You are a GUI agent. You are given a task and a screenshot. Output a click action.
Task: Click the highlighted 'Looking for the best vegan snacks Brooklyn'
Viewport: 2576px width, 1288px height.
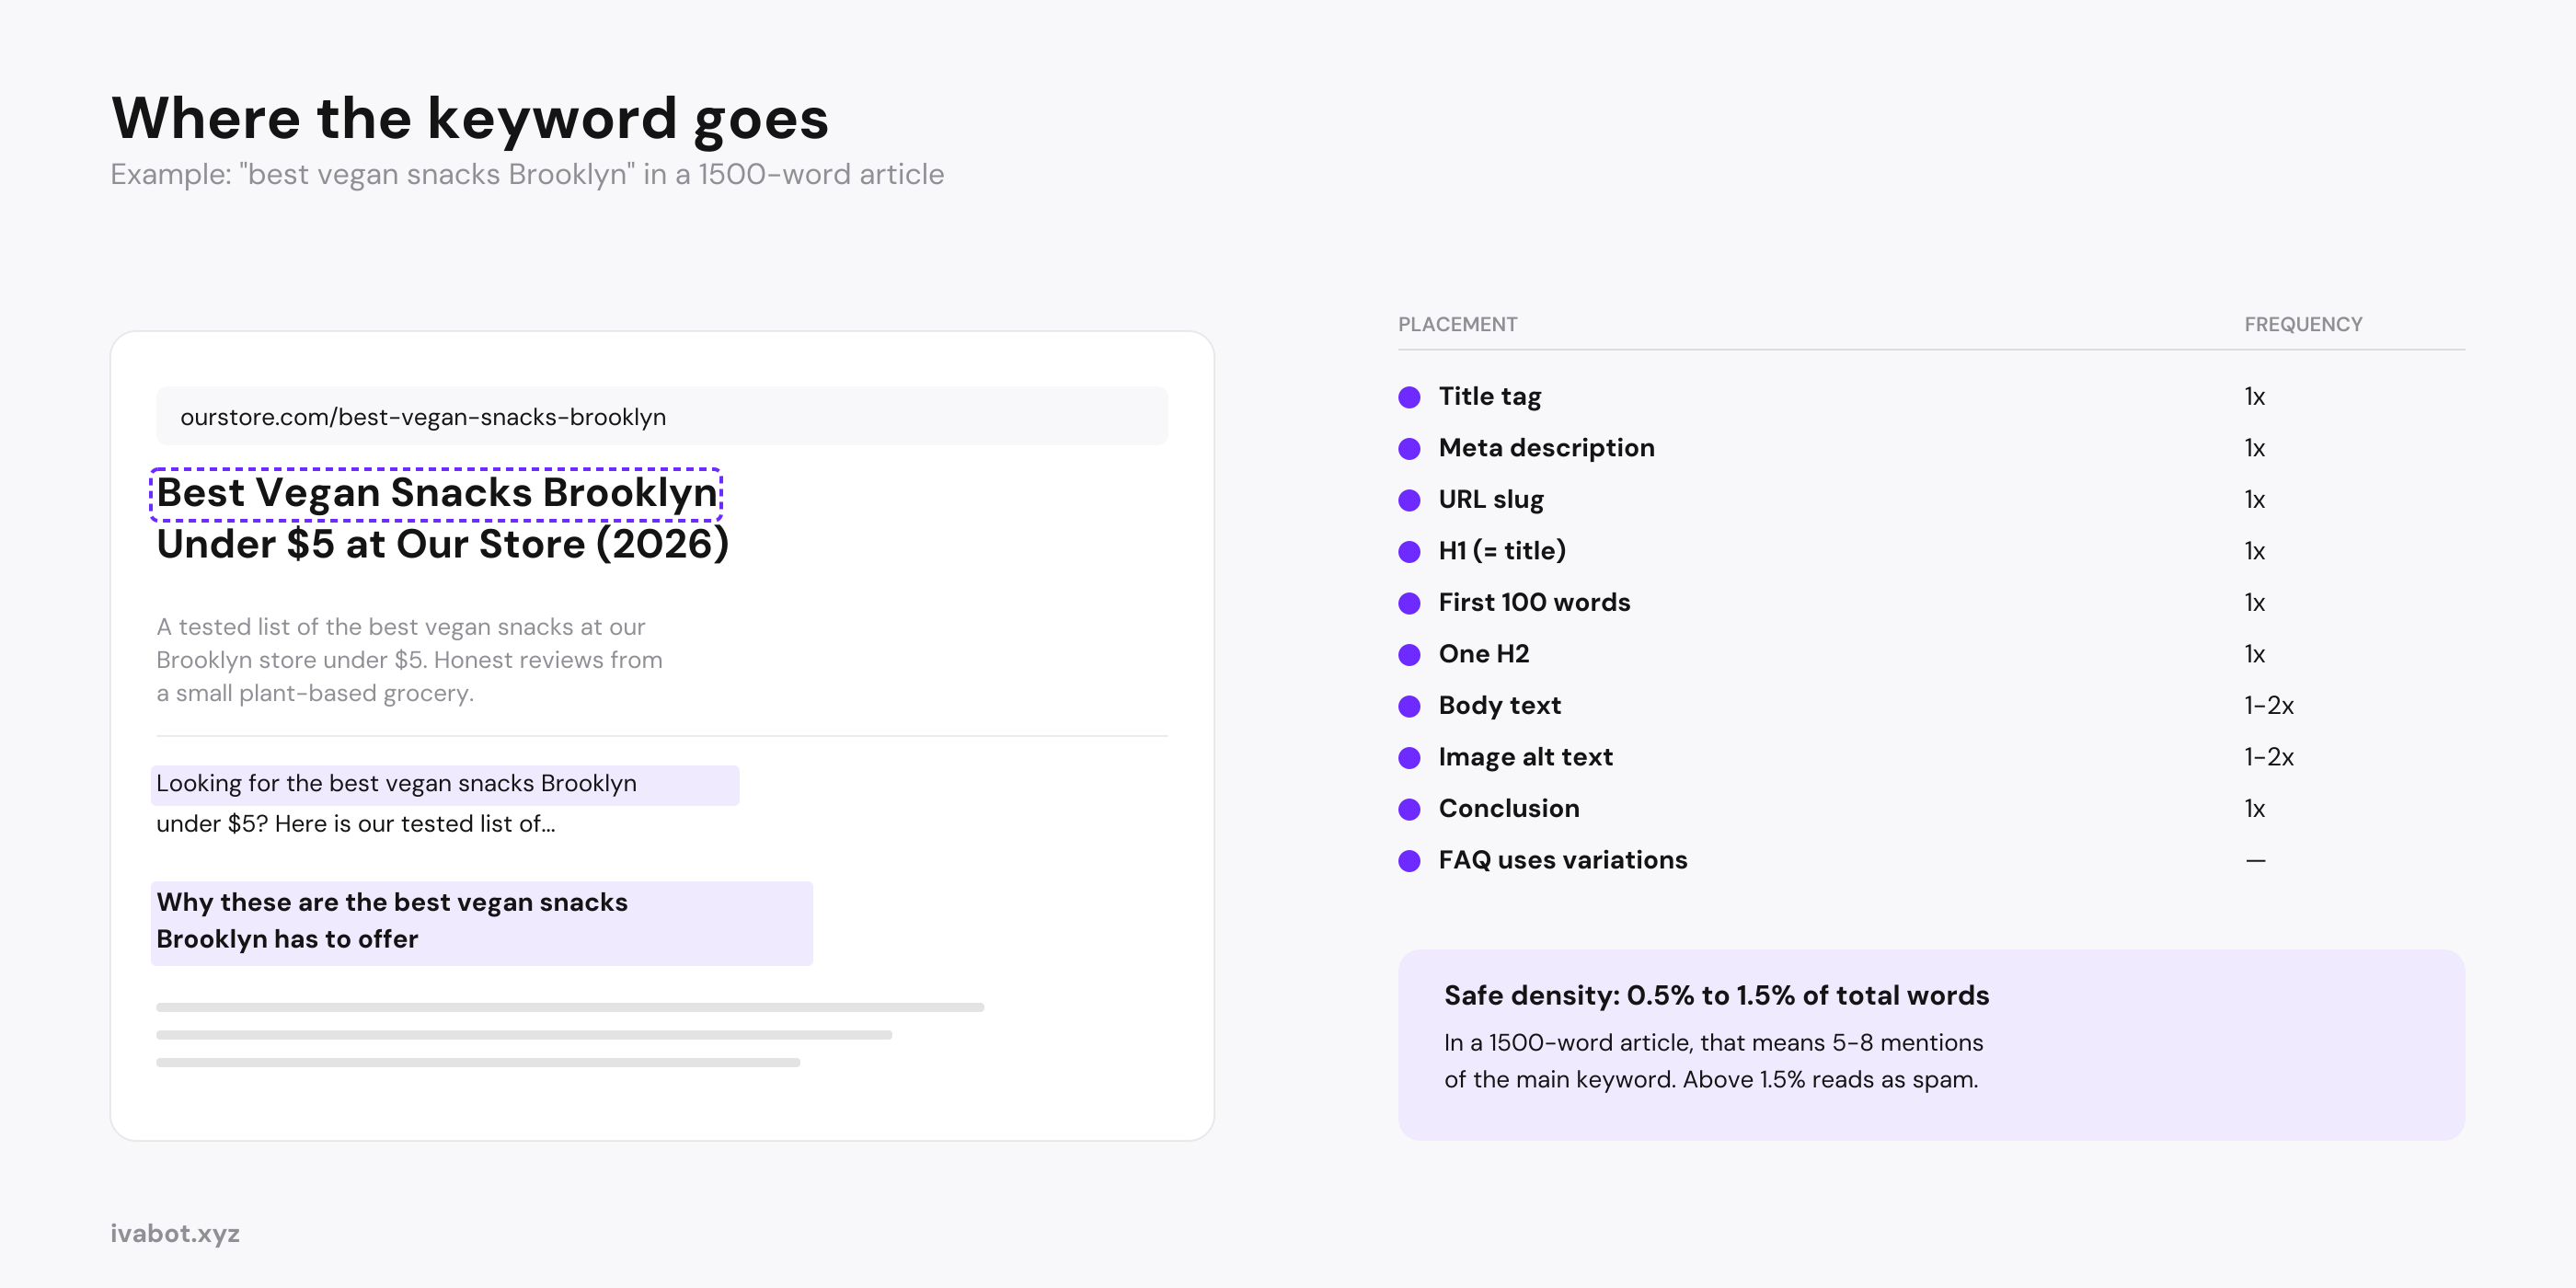click(445, 785)
